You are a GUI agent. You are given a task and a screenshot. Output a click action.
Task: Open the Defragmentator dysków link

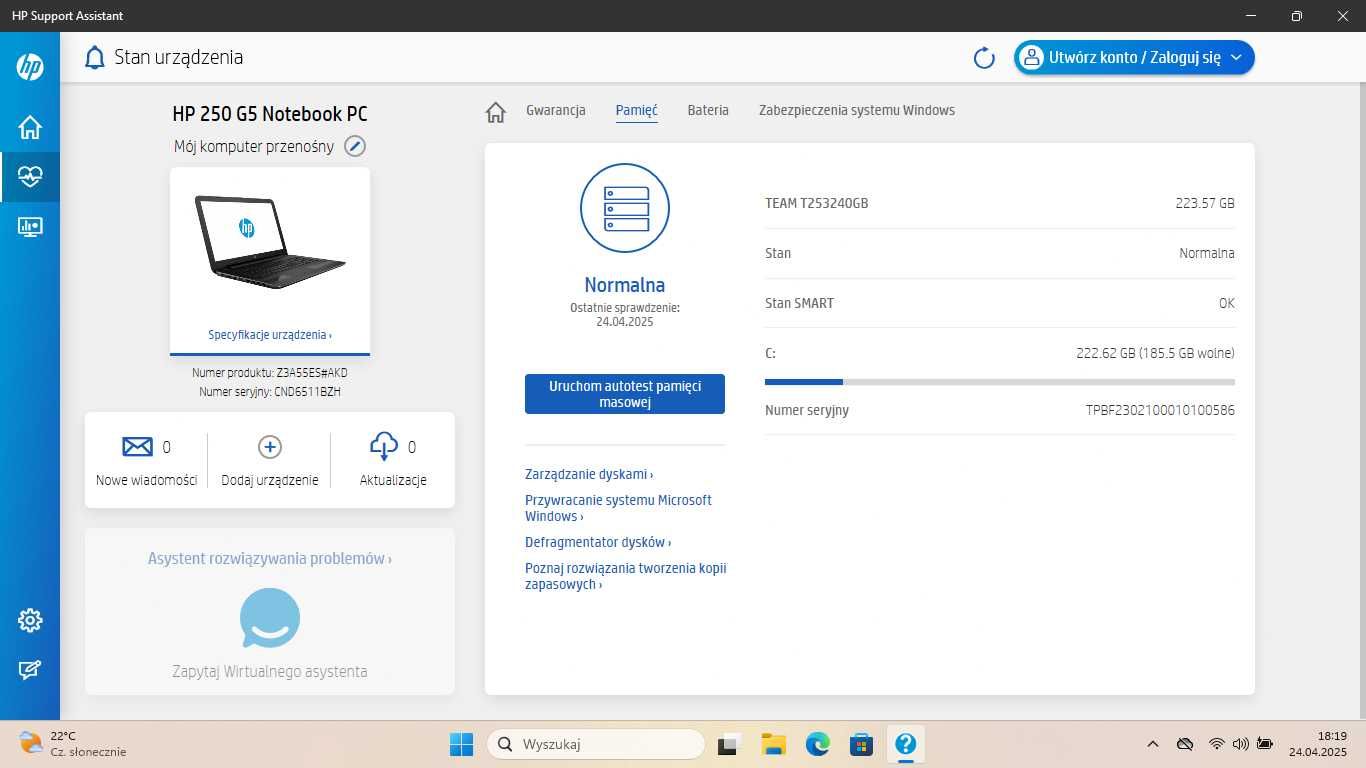(598, 542)
